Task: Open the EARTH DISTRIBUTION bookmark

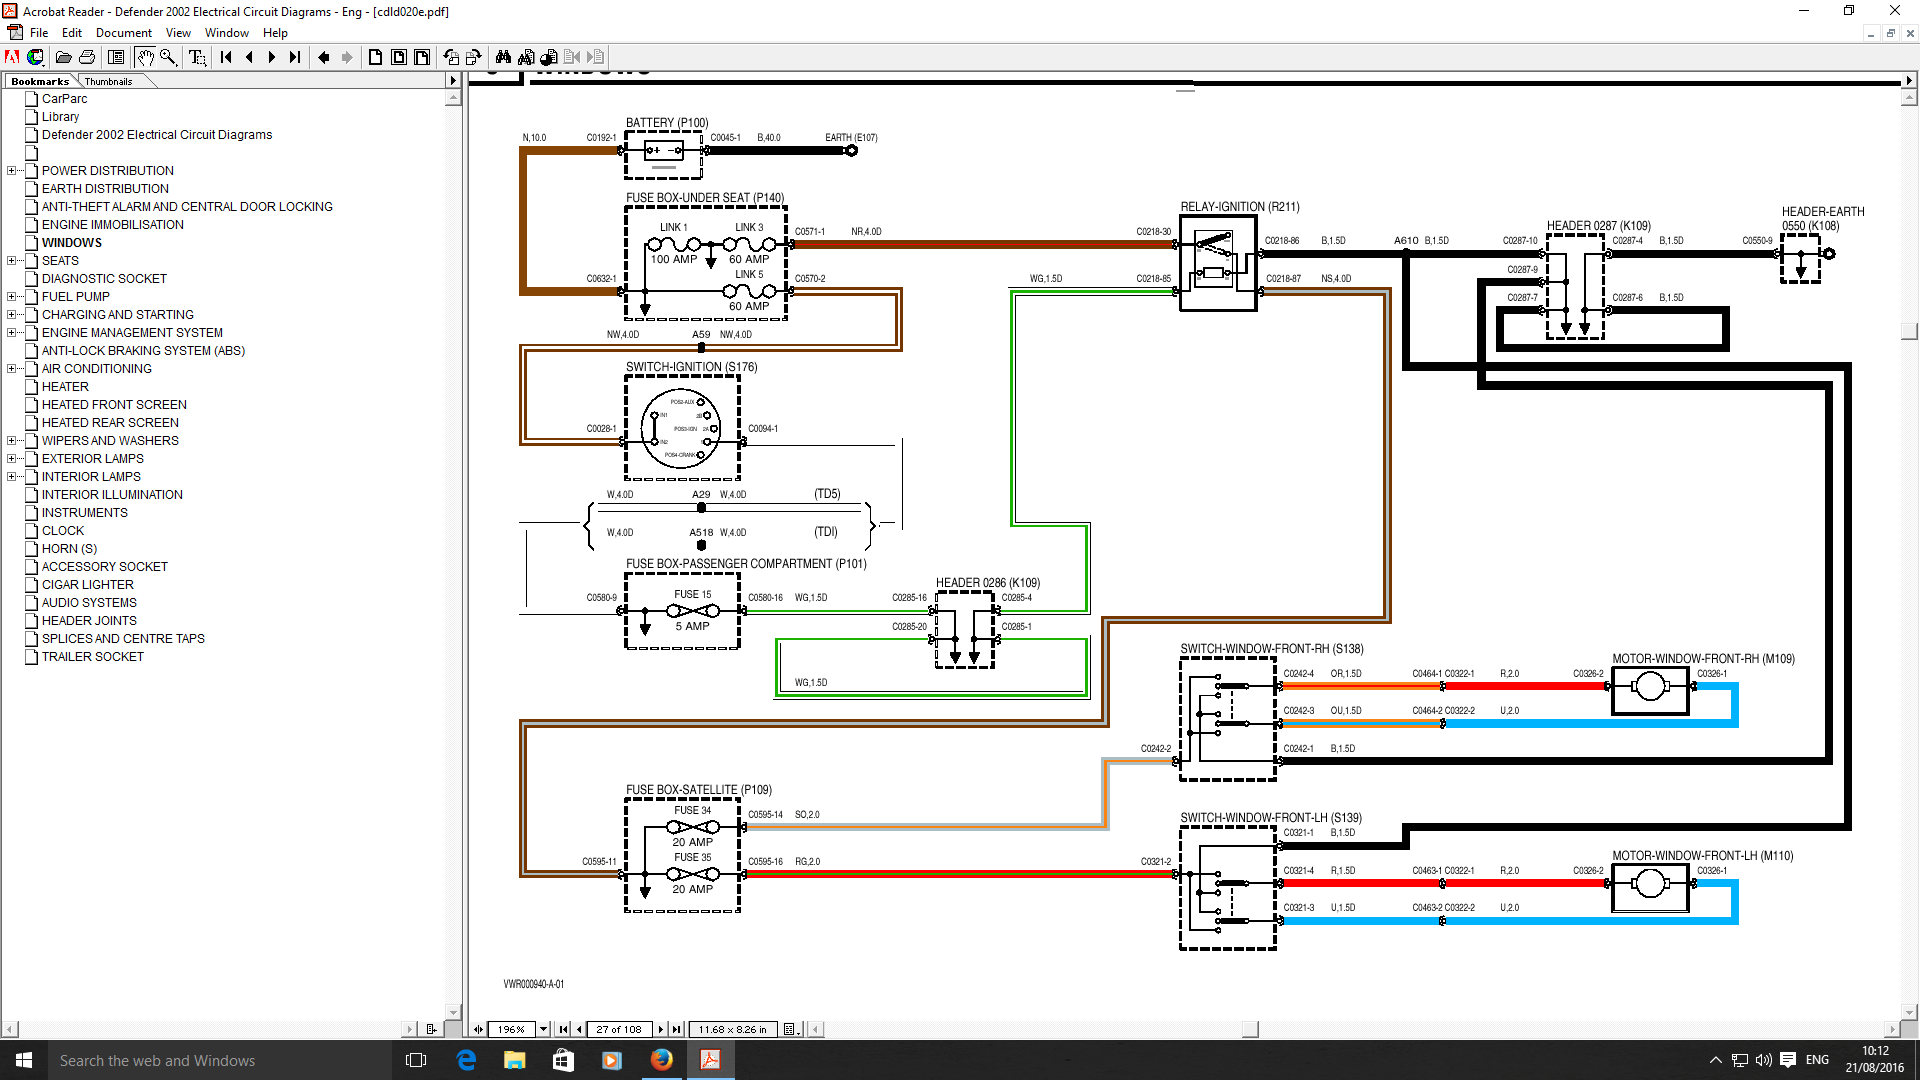Action: tap(105, 189)
